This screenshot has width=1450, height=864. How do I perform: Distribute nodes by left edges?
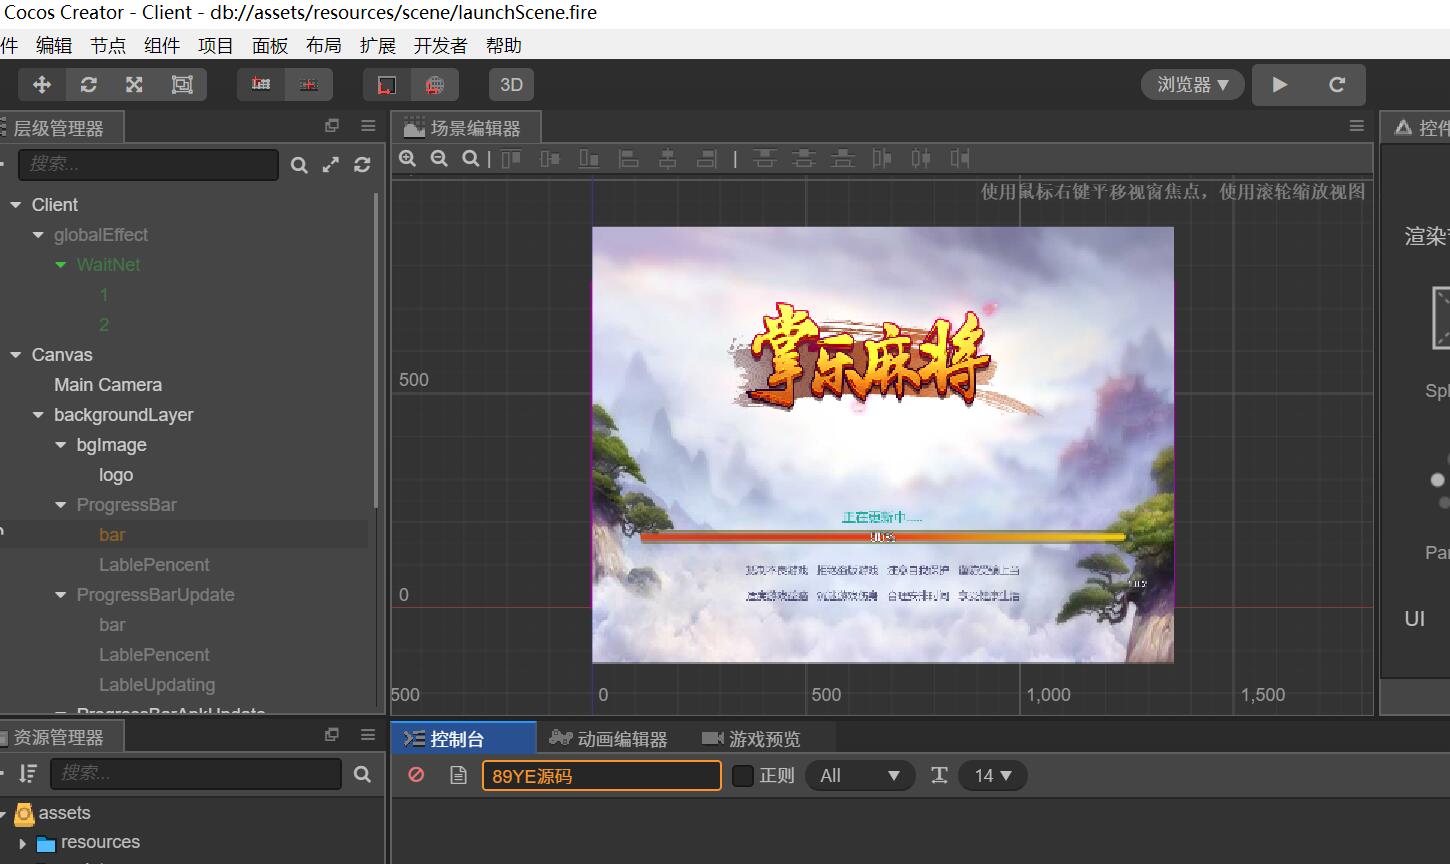(882, 158)
